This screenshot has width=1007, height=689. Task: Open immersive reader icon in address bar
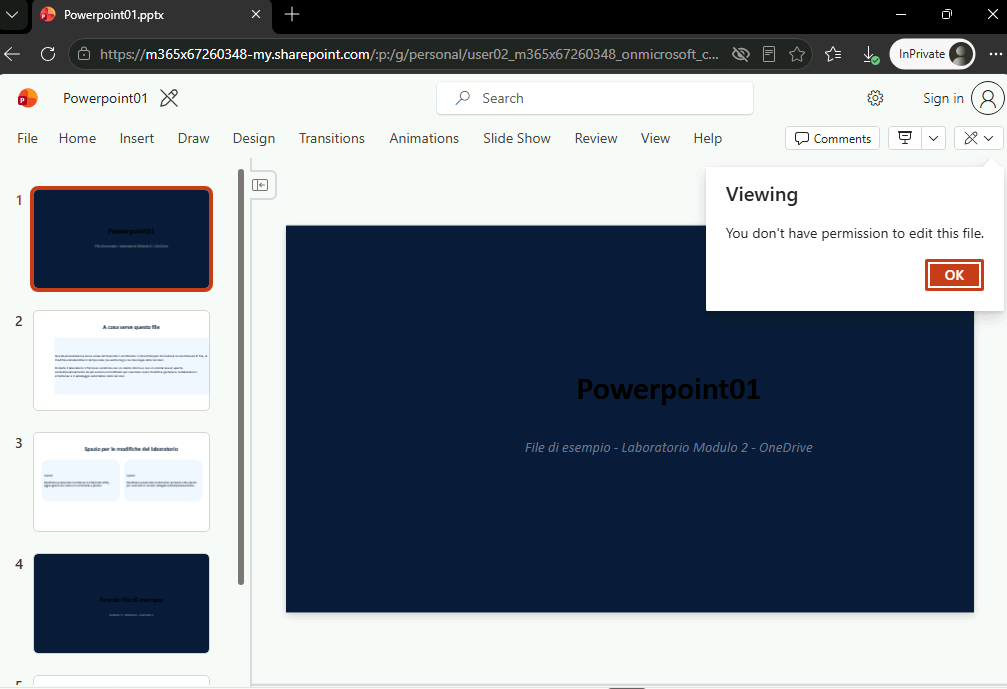pos(769,54)
